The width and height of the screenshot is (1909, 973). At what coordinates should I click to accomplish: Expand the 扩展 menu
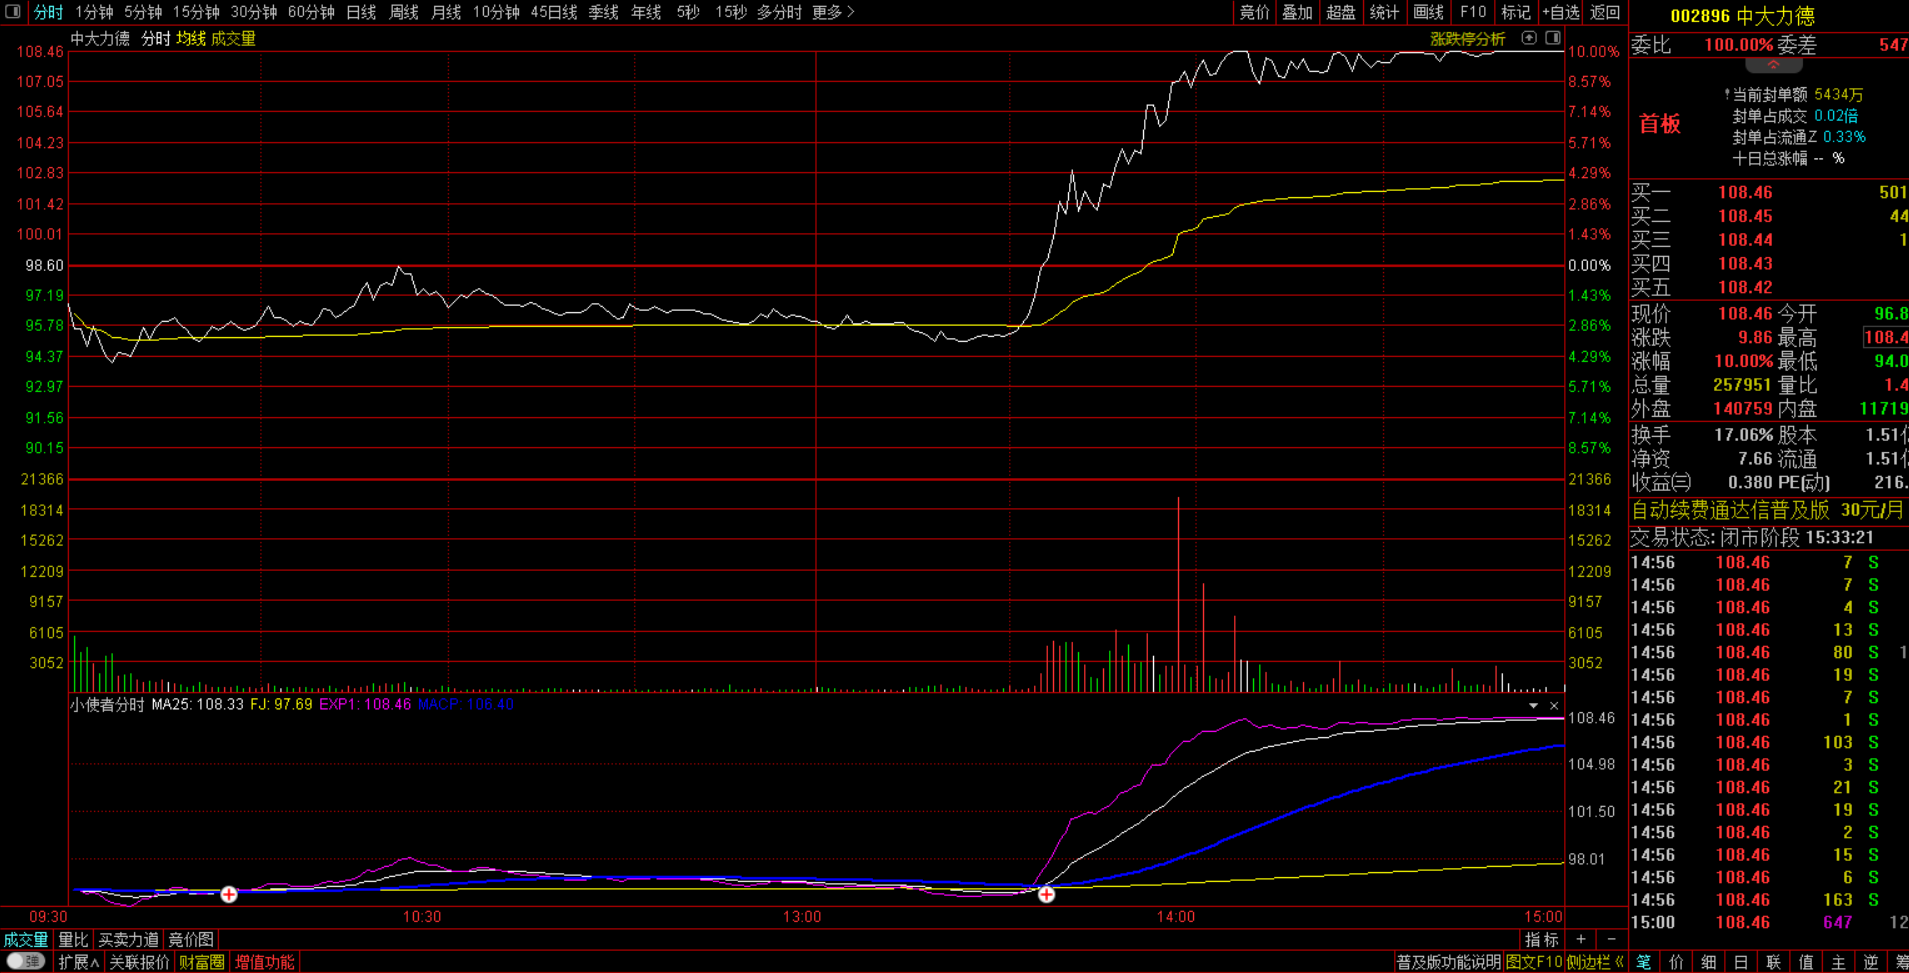click(79, 962)
